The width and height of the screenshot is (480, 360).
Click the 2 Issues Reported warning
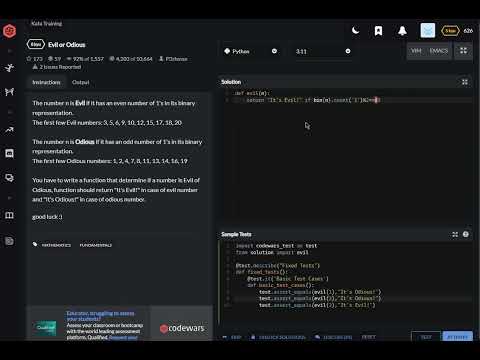tap(57, 67)
